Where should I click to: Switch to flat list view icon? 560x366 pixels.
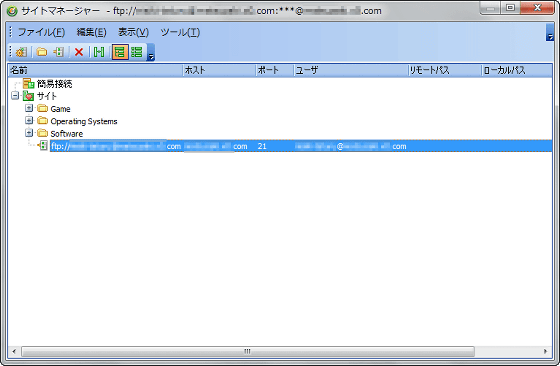[137, 52]
